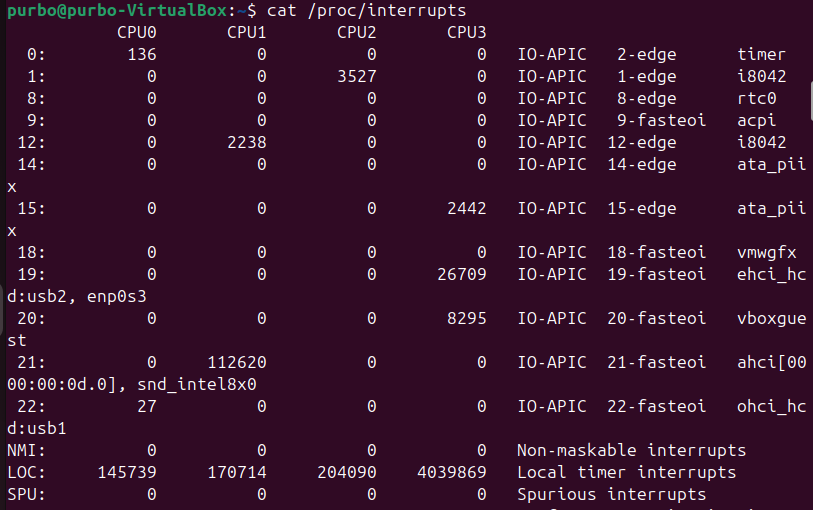
Task: Click the 'vmwgfx' device name
Action: pyautogui.click(x=766, y=253)
